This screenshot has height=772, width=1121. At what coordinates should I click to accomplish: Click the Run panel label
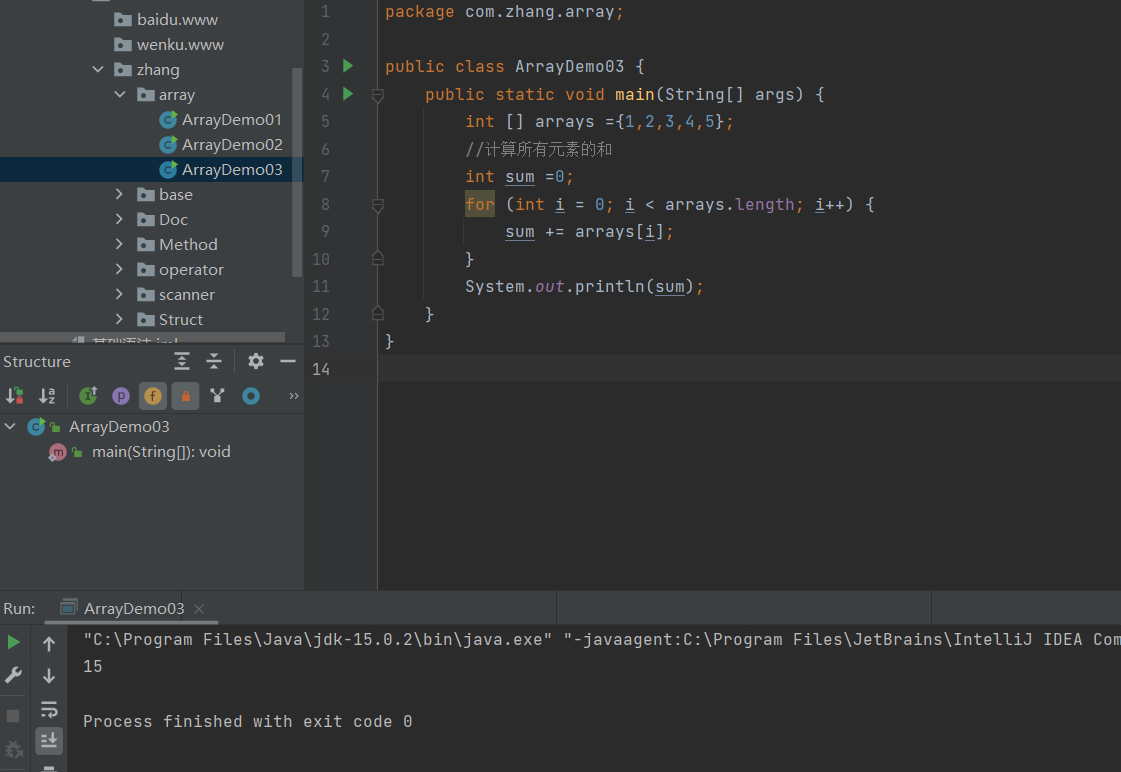coord(19,608)
